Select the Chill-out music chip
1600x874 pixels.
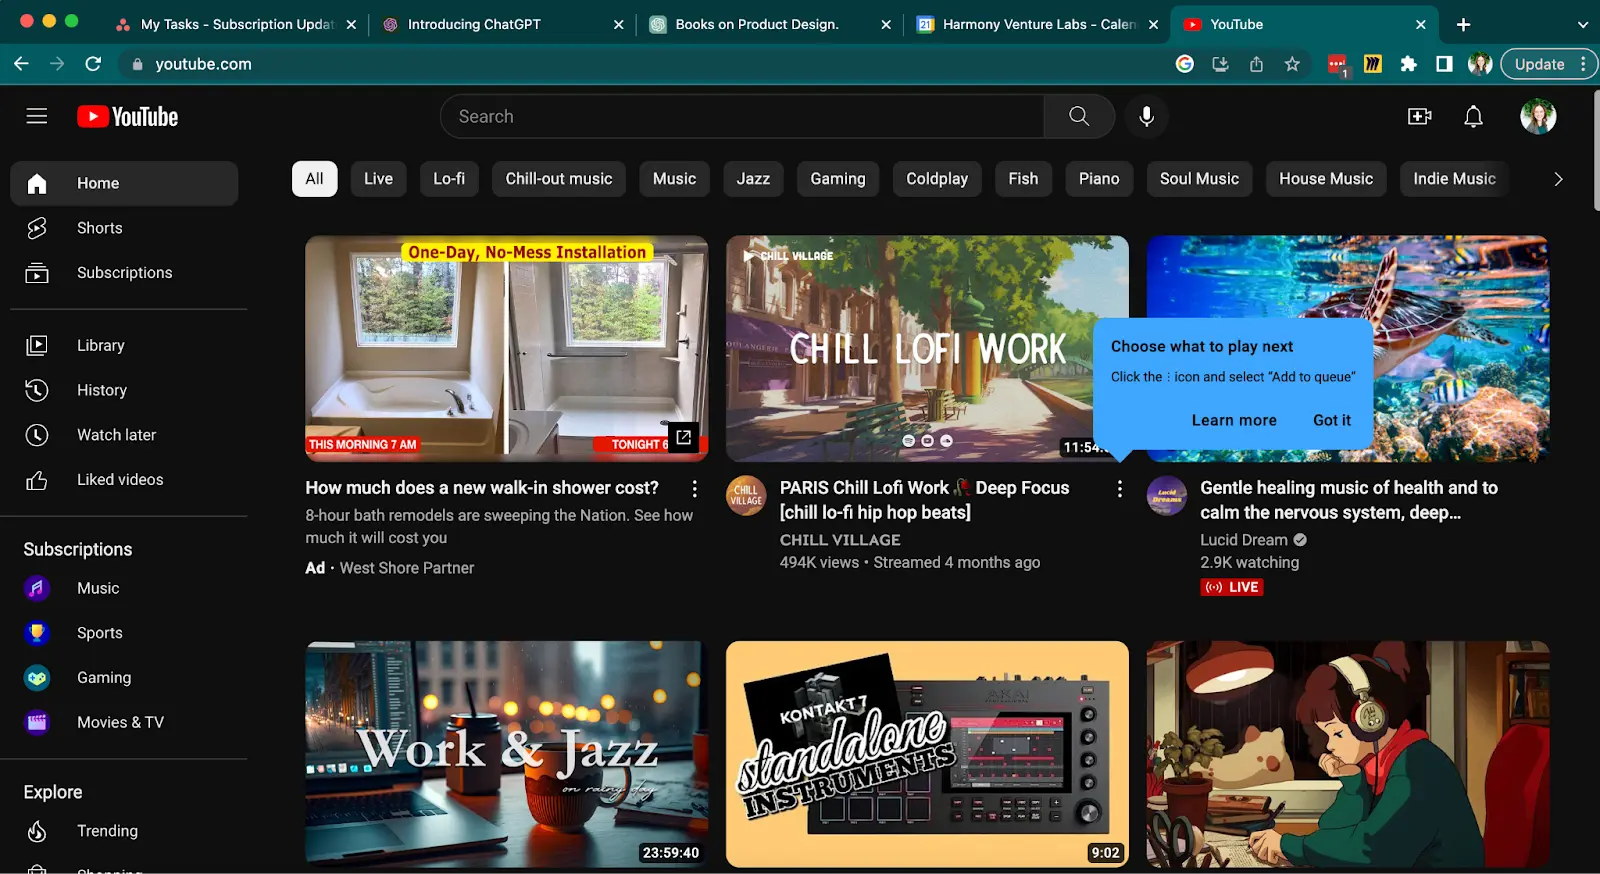click(x=559, y=179)
